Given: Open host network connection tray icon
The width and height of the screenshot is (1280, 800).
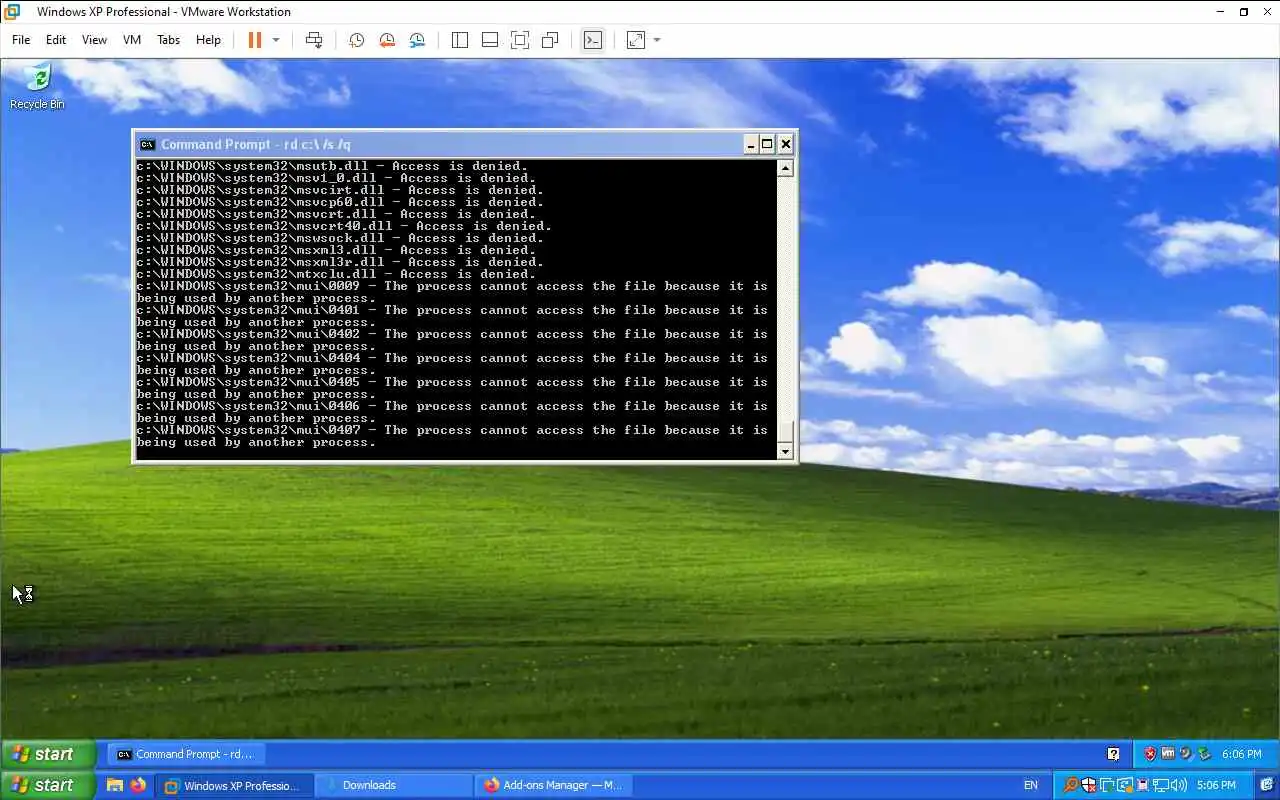Looking at the screenshot, I should pyautogui.click(x=1160, y=785).
